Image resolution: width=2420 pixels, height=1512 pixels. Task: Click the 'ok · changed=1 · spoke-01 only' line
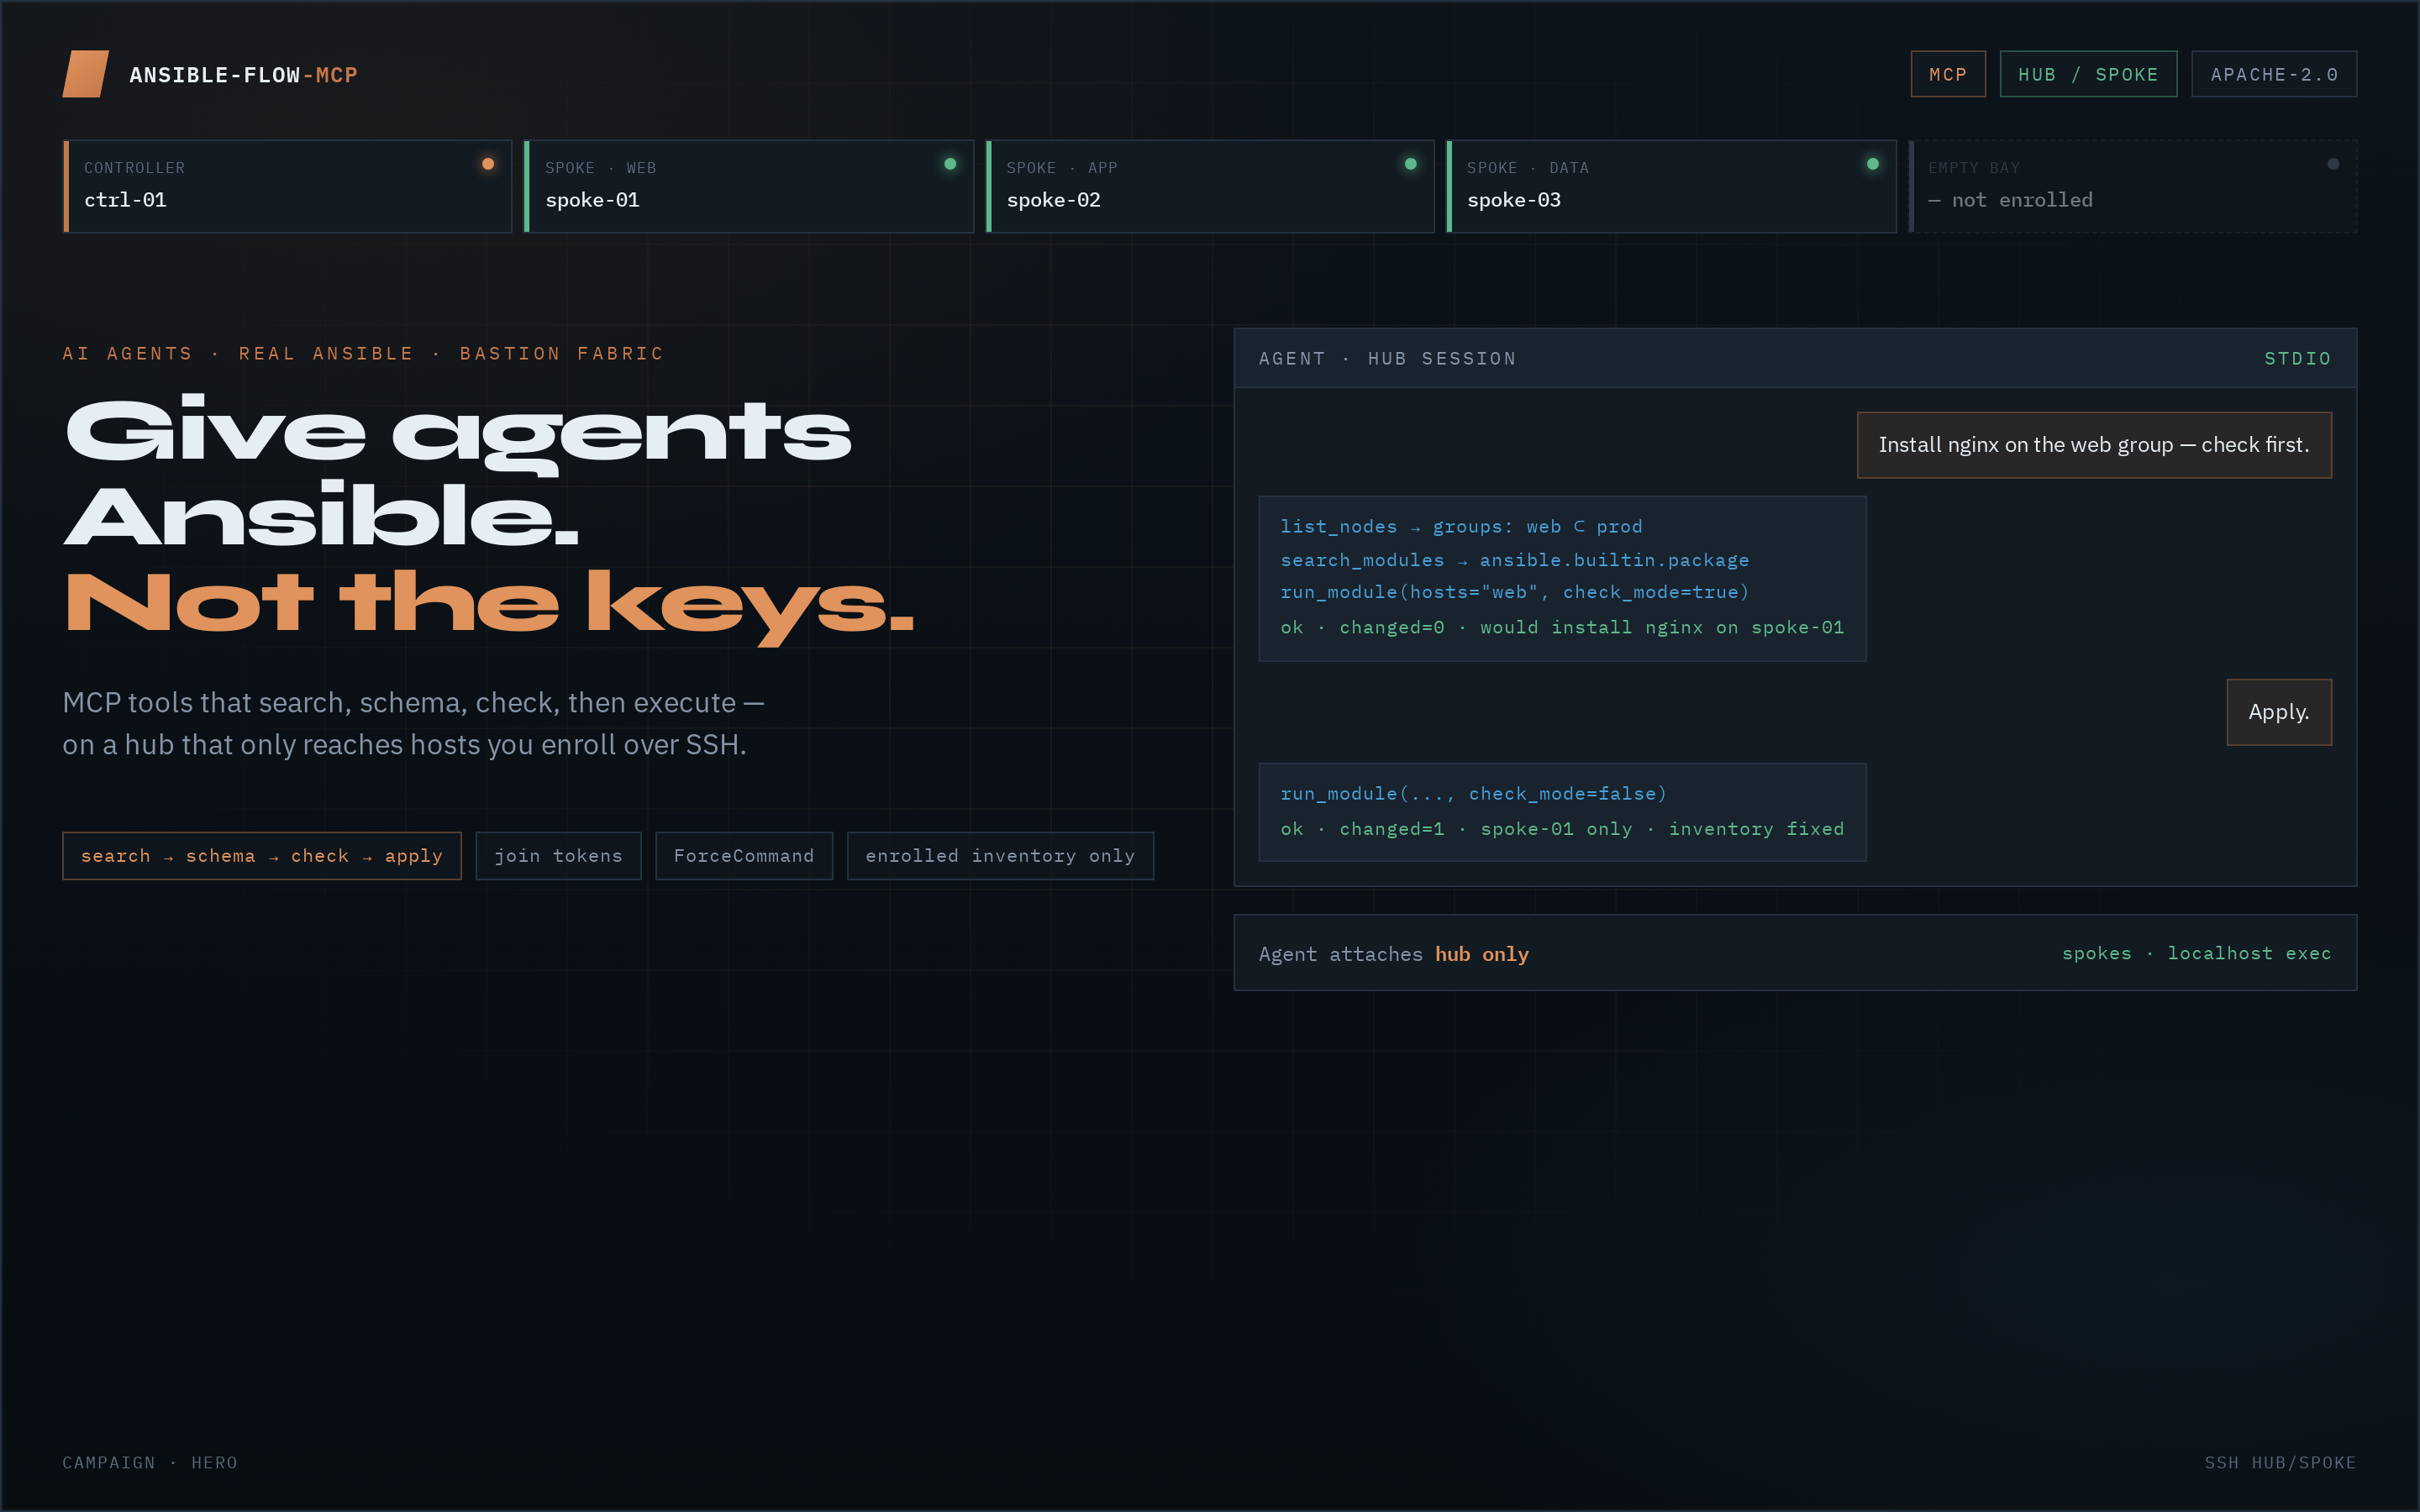[1562, 829]
